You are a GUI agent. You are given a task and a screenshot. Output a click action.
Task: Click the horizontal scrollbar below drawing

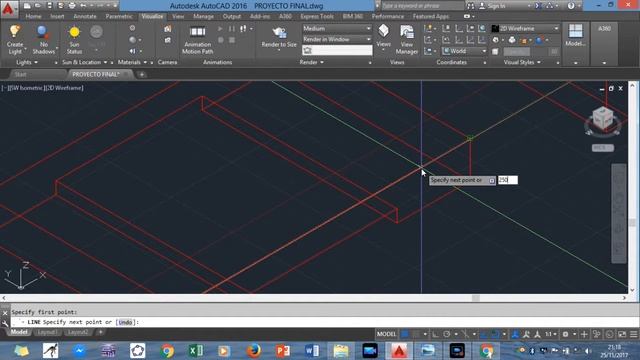point(314,298)
